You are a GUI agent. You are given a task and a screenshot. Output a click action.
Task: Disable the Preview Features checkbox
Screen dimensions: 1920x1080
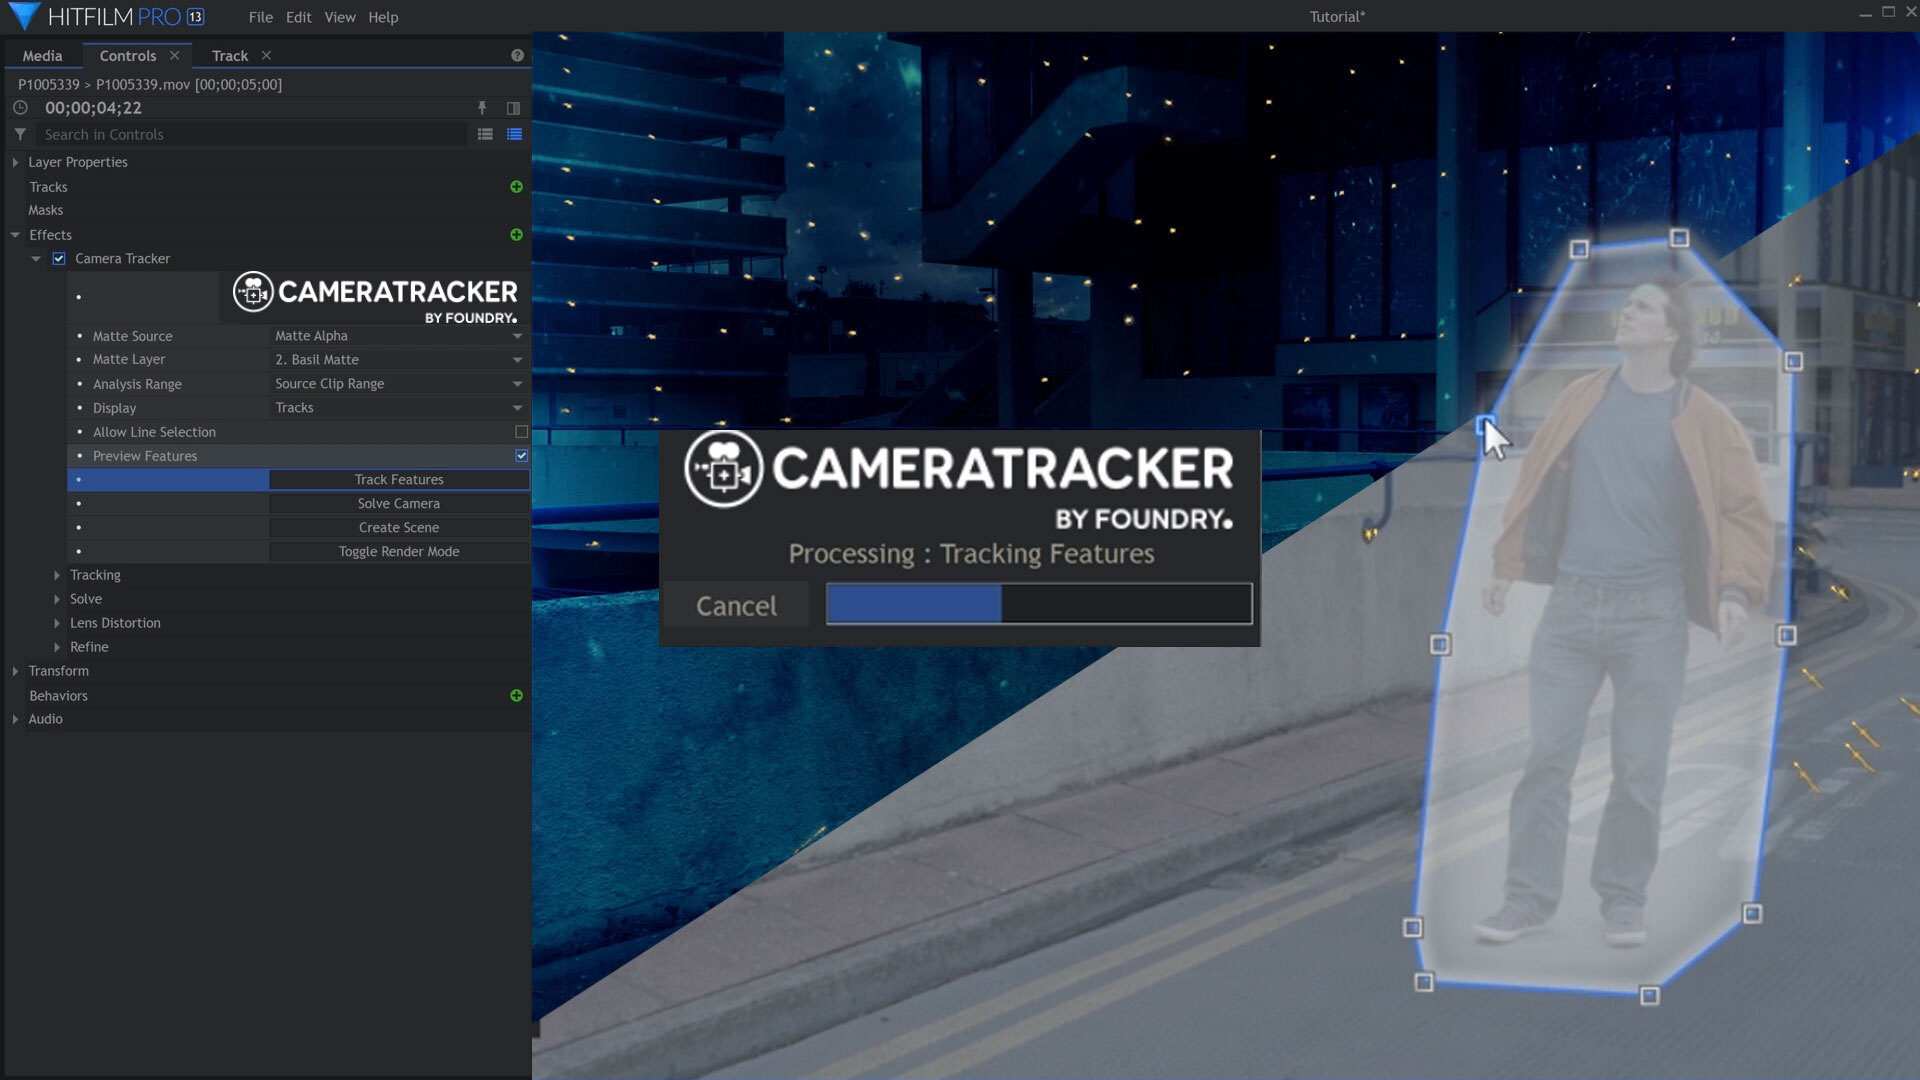[x=521, y=456]
